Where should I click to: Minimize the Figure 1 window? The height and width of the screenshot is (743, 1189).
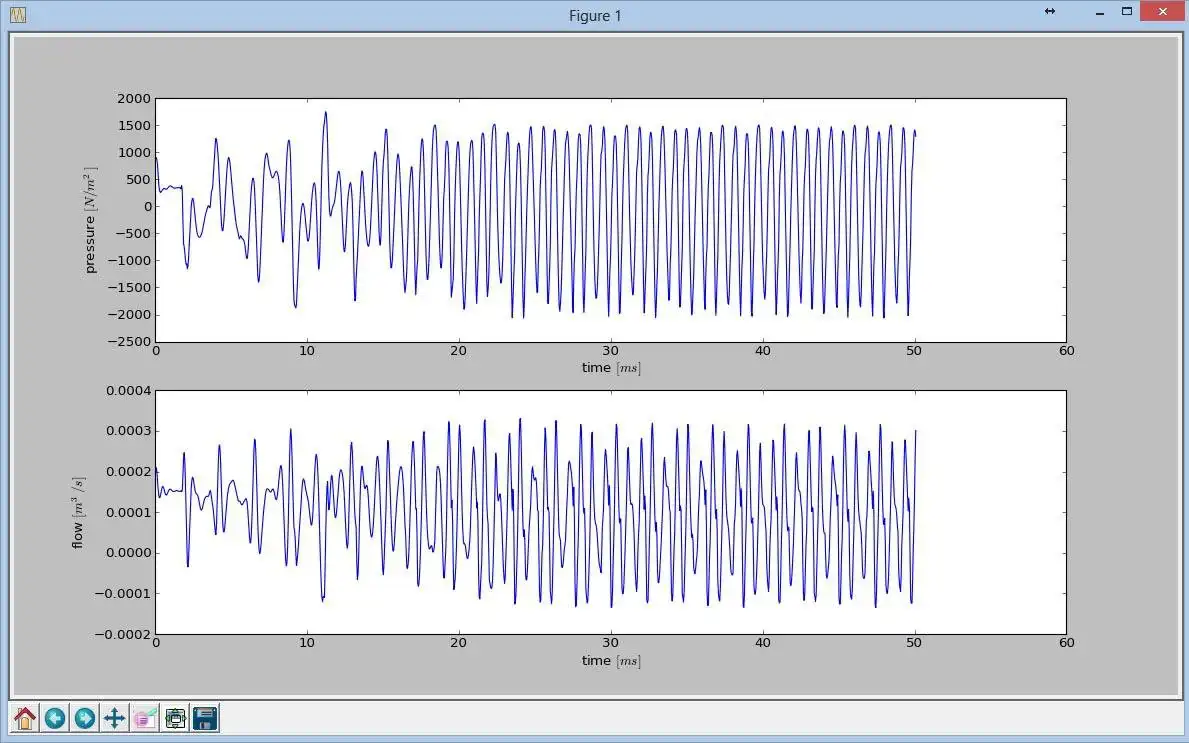tap(1100, 13)
